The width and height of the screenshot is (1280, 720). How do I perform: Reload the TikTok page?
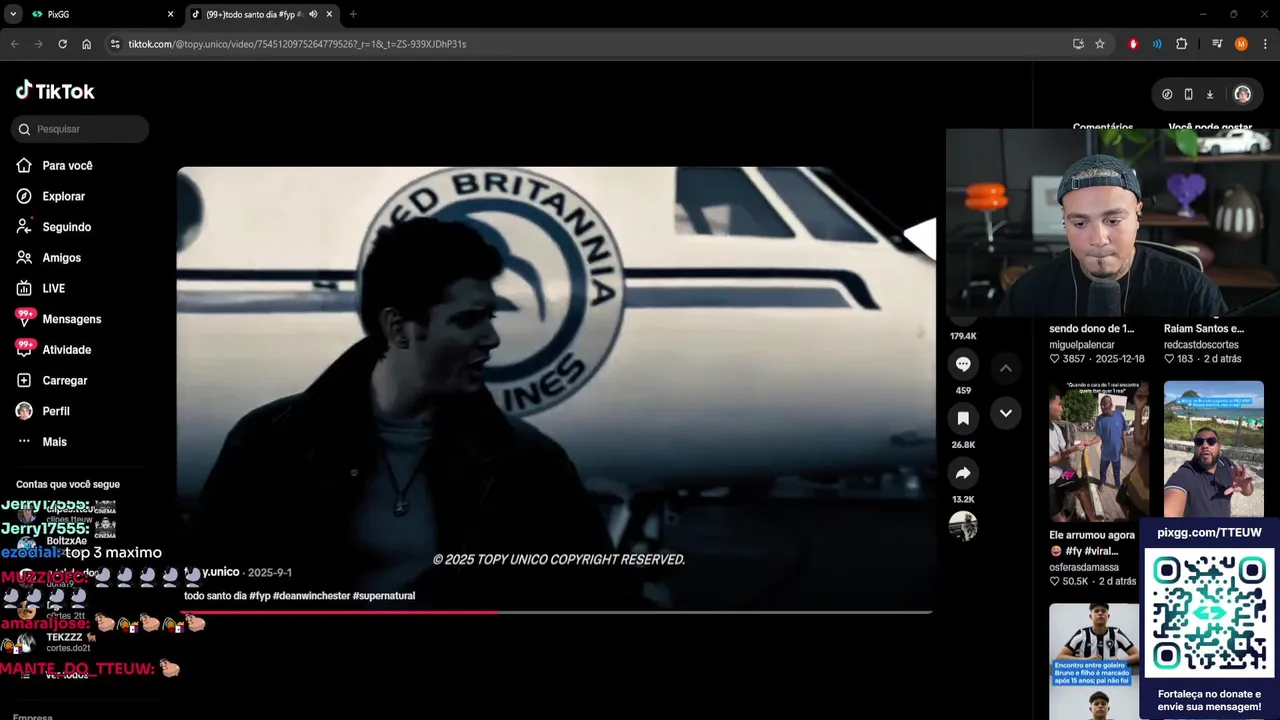point(62,44)
